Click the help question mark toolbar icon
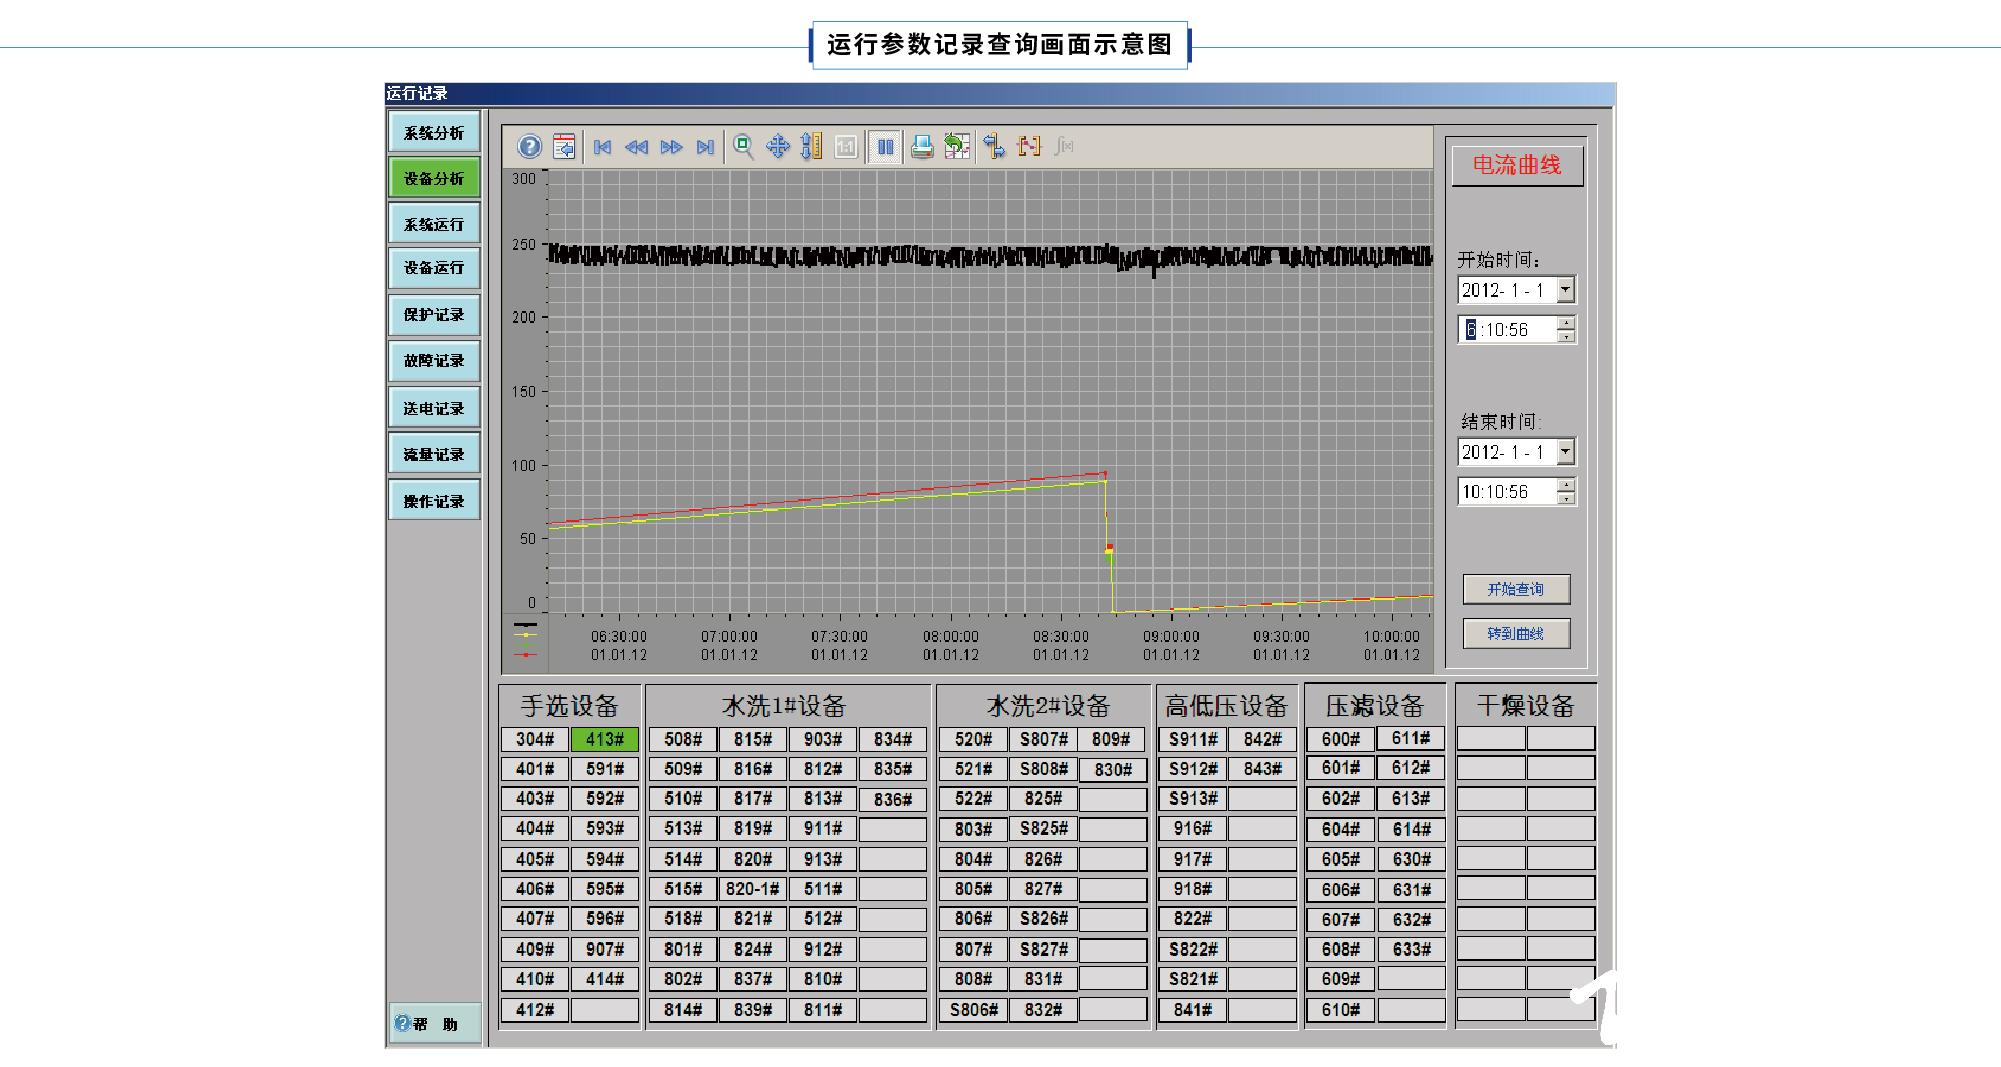Image resolution: width=2001 pixels, height=1067 pixels. click(x=529, y=147)
